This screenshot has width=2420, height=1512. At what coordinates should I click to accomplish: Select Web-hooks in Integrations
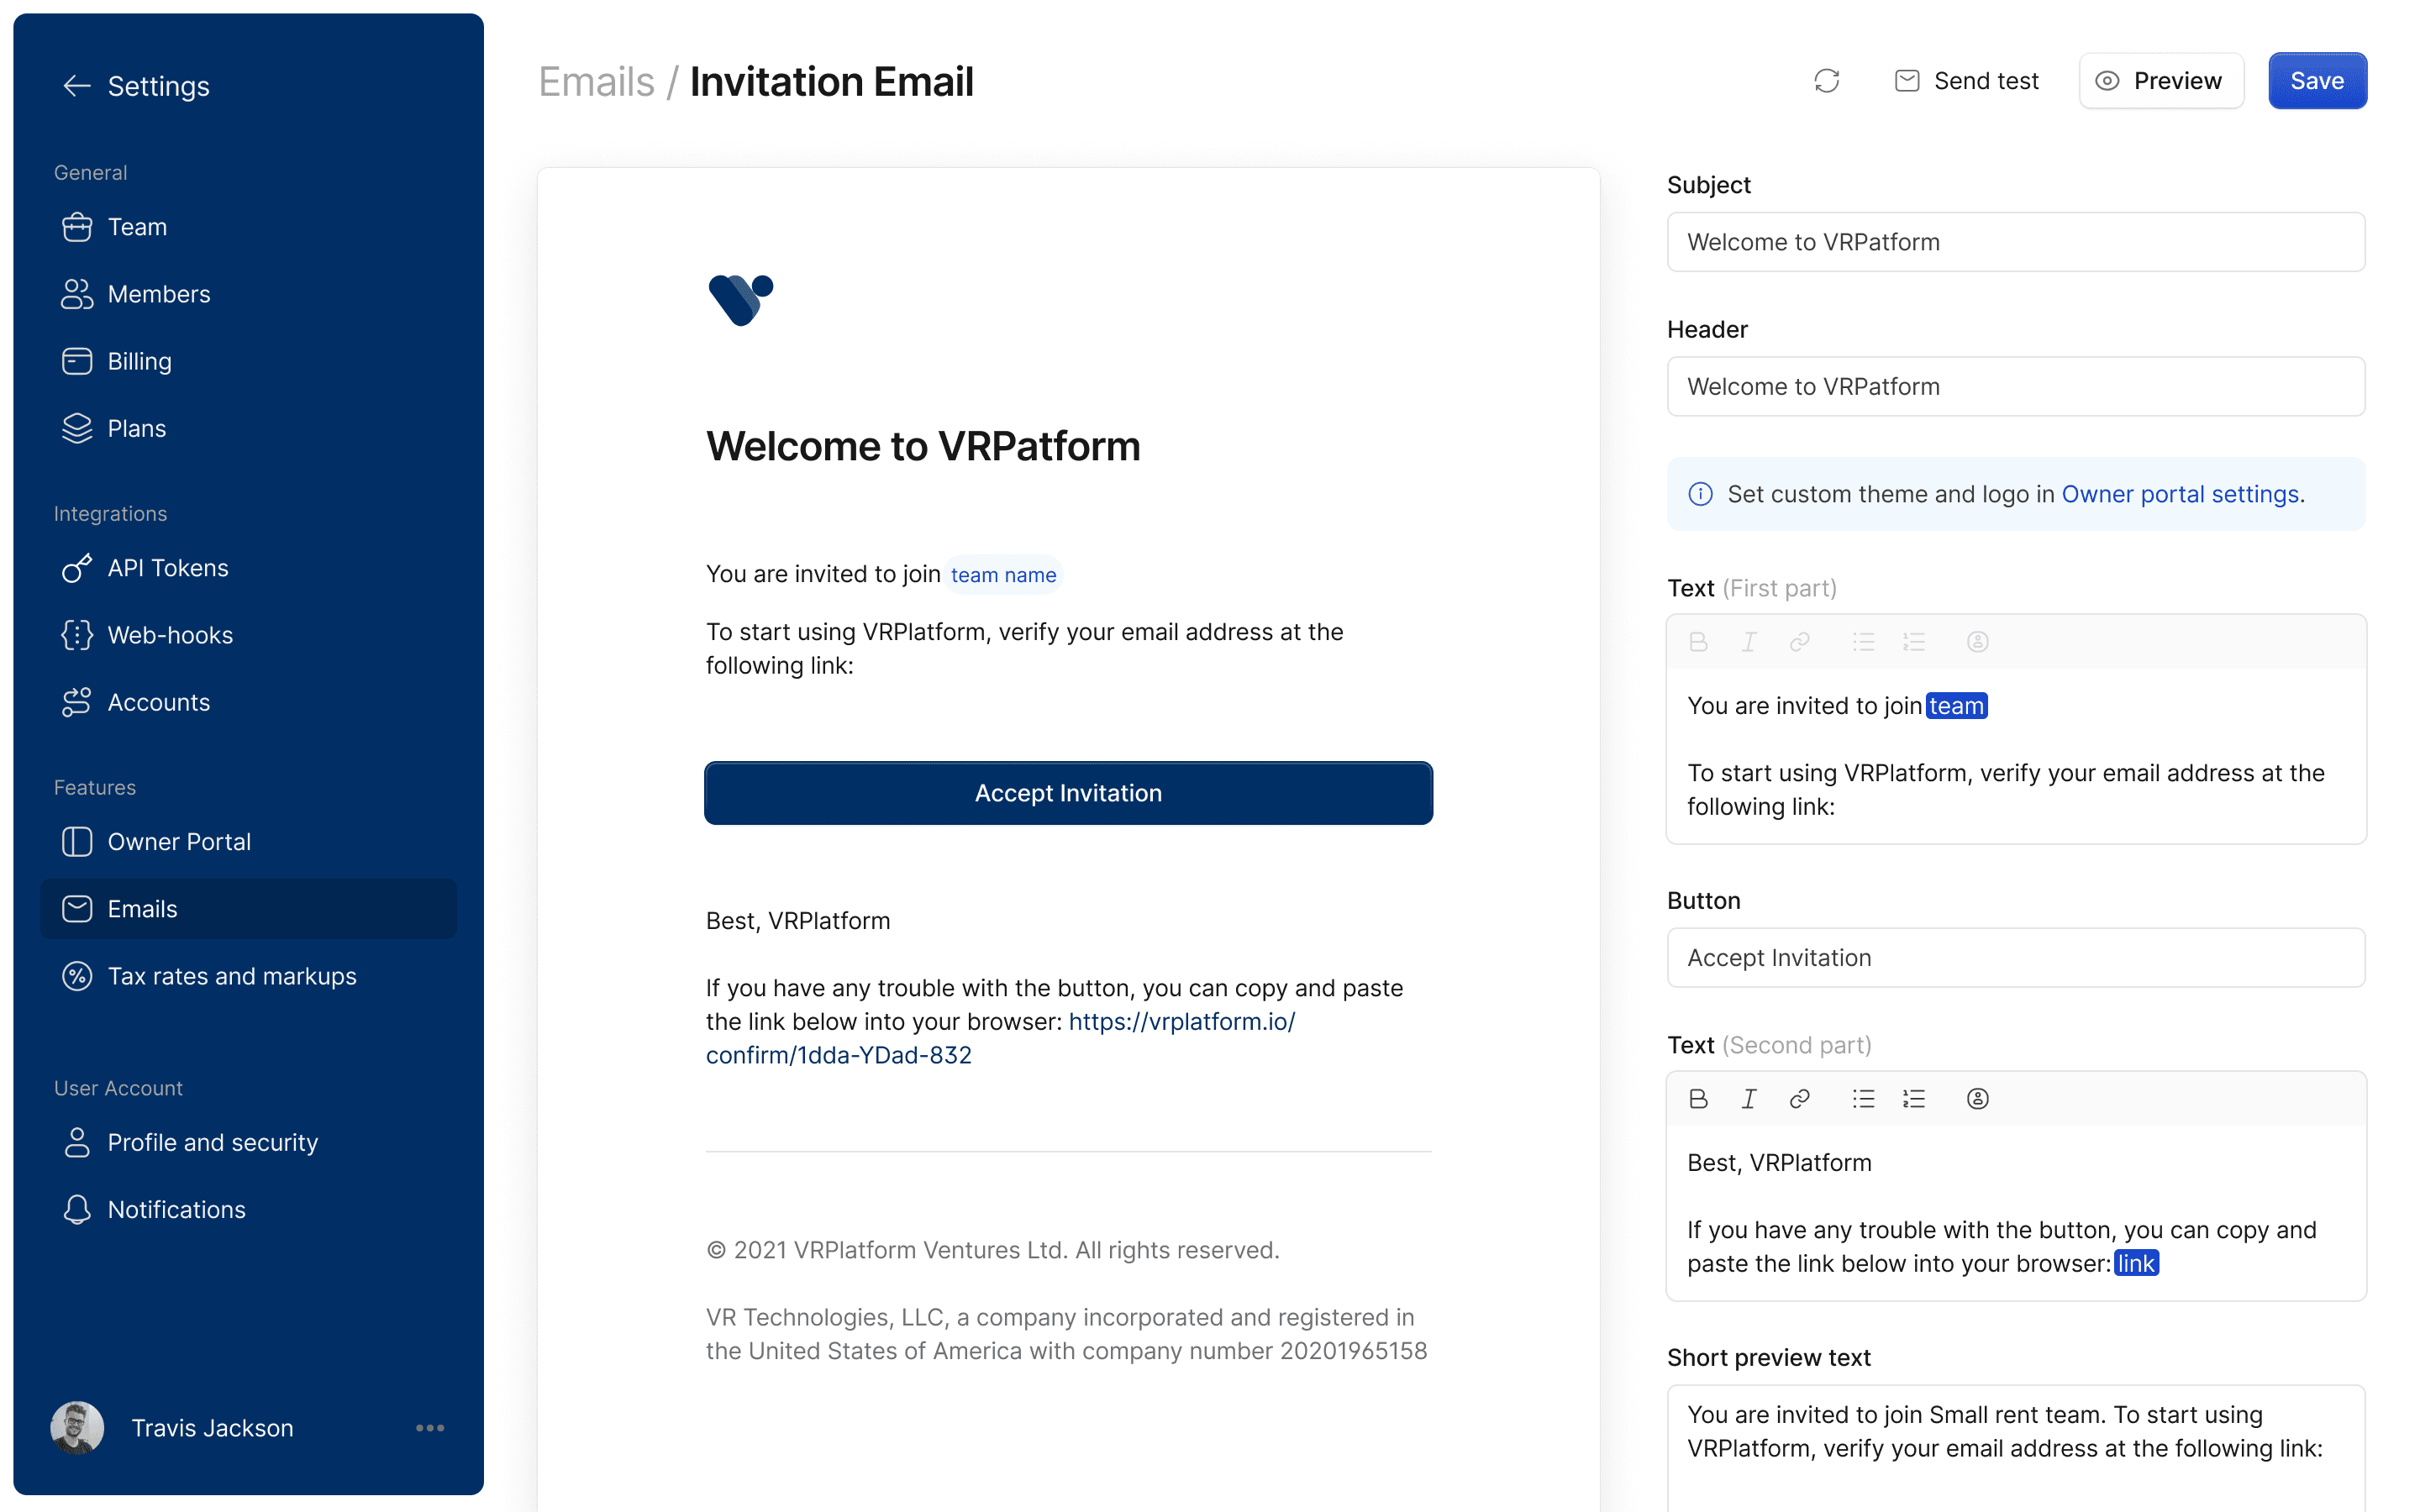pyautogui.click(x=170, y=635)
